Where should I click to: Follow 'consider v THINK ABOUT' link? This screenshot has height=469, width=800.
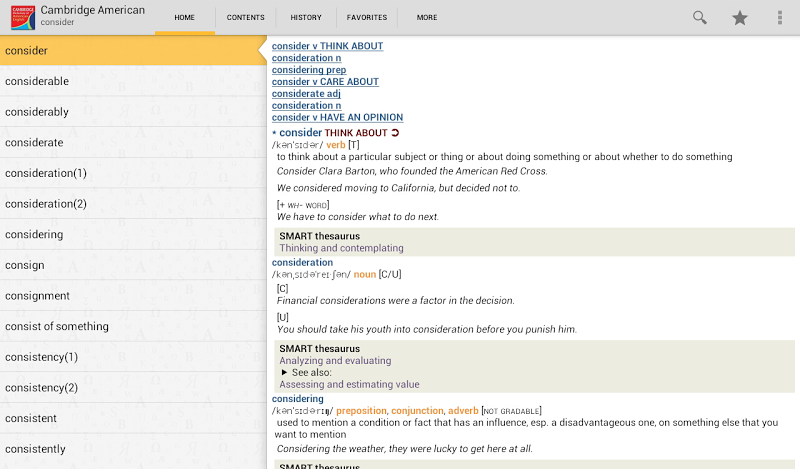pyautogui.click(x=327, y=46)
